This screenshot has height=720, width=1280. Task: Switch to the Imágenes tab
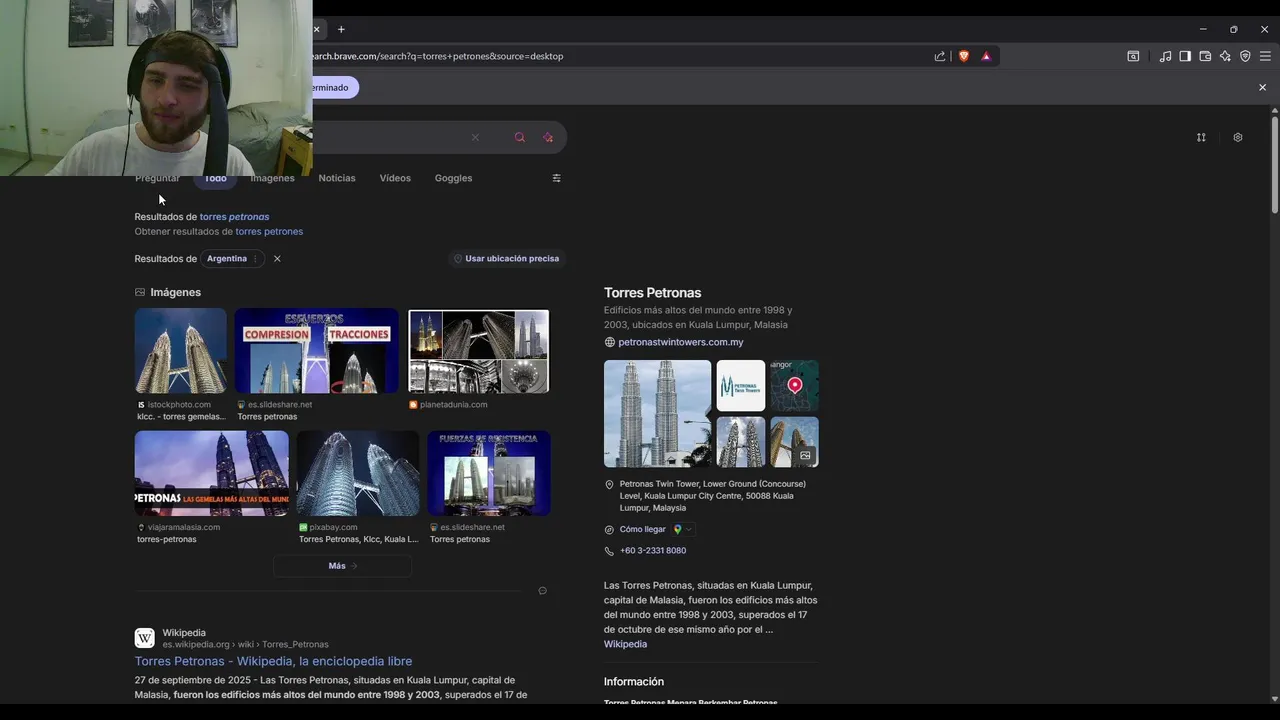point(272,178)
